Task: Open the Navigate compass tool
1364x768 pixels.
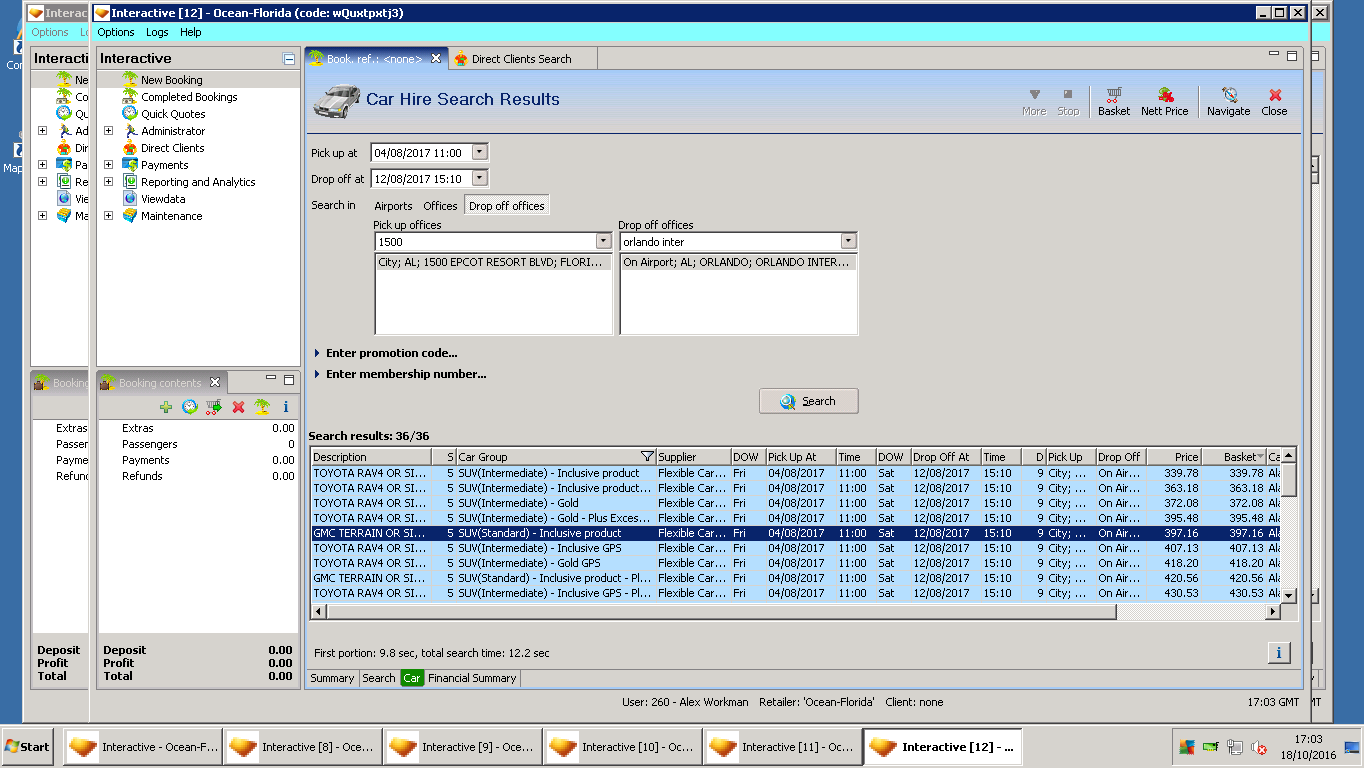Action: click(1228, 102)
